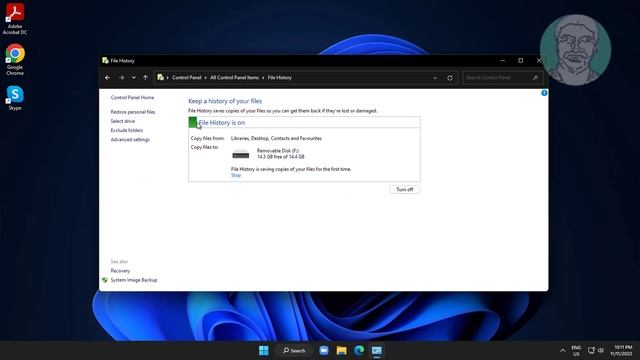This screenshot has height=360, width=640.
Task: Open the Select drive link
Action: [x=122, y=121]
